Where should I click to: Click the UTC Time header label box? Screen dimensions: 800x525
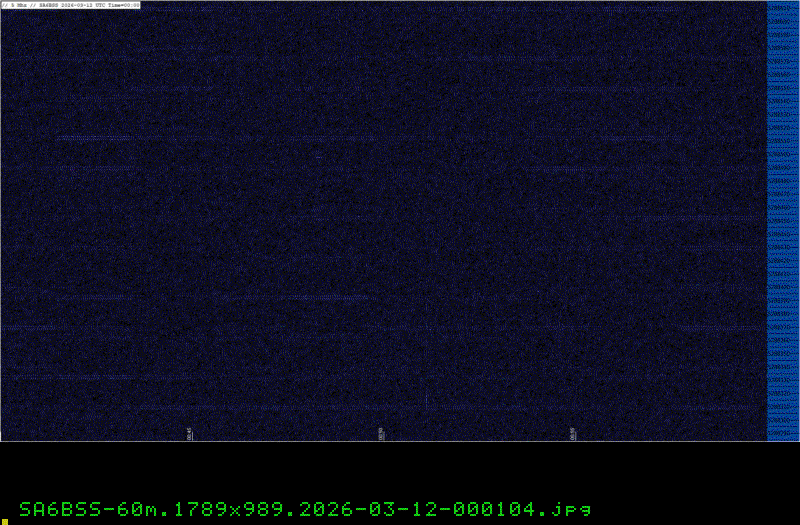pyautogui.click(x=71, y=5)
